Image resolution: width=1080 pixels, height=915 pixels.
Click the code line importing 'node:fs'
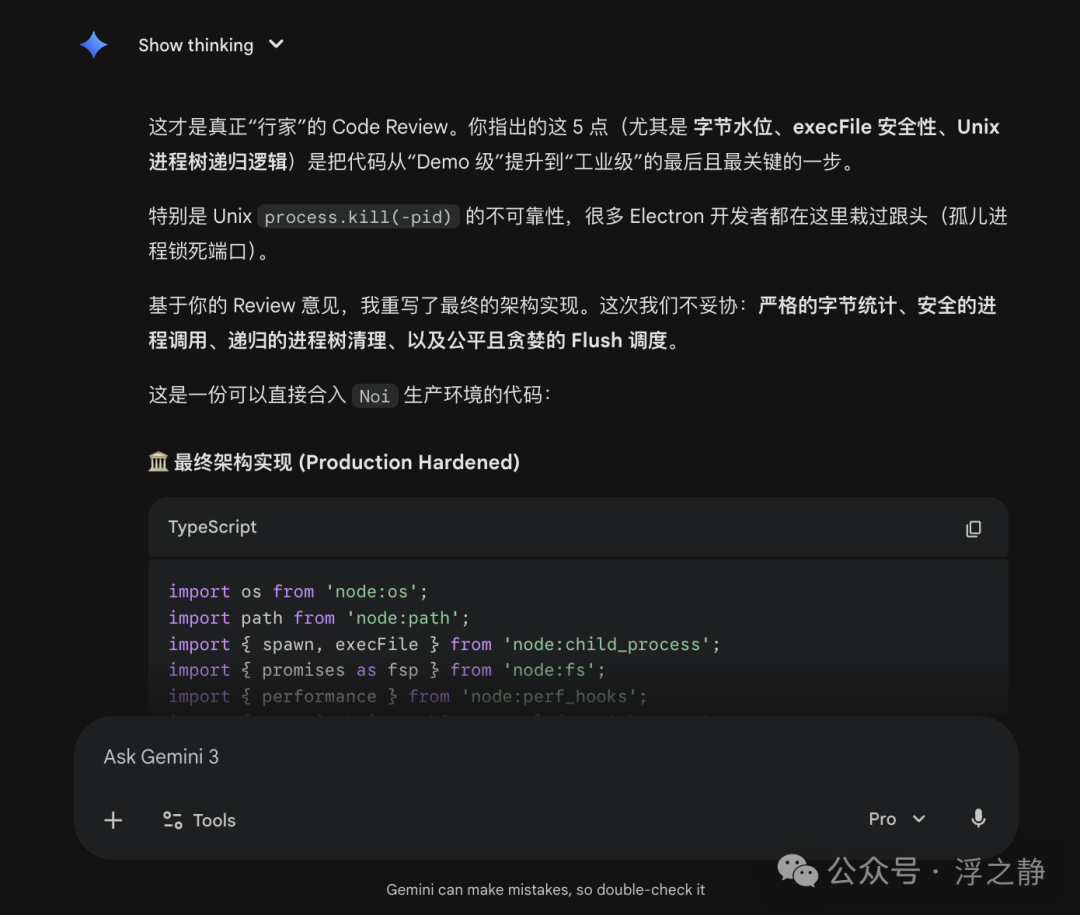[387, 670]
